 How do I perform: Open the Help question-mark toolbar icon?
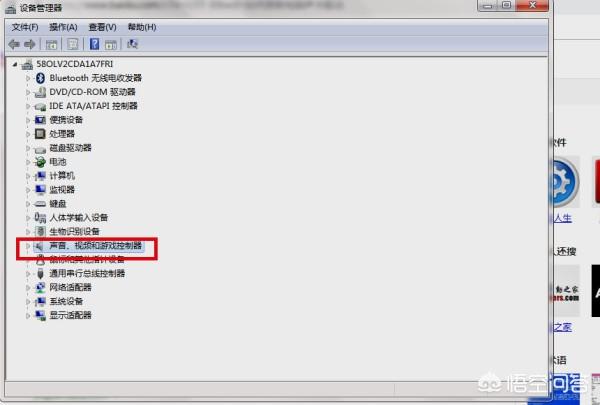tap(94, 44)
